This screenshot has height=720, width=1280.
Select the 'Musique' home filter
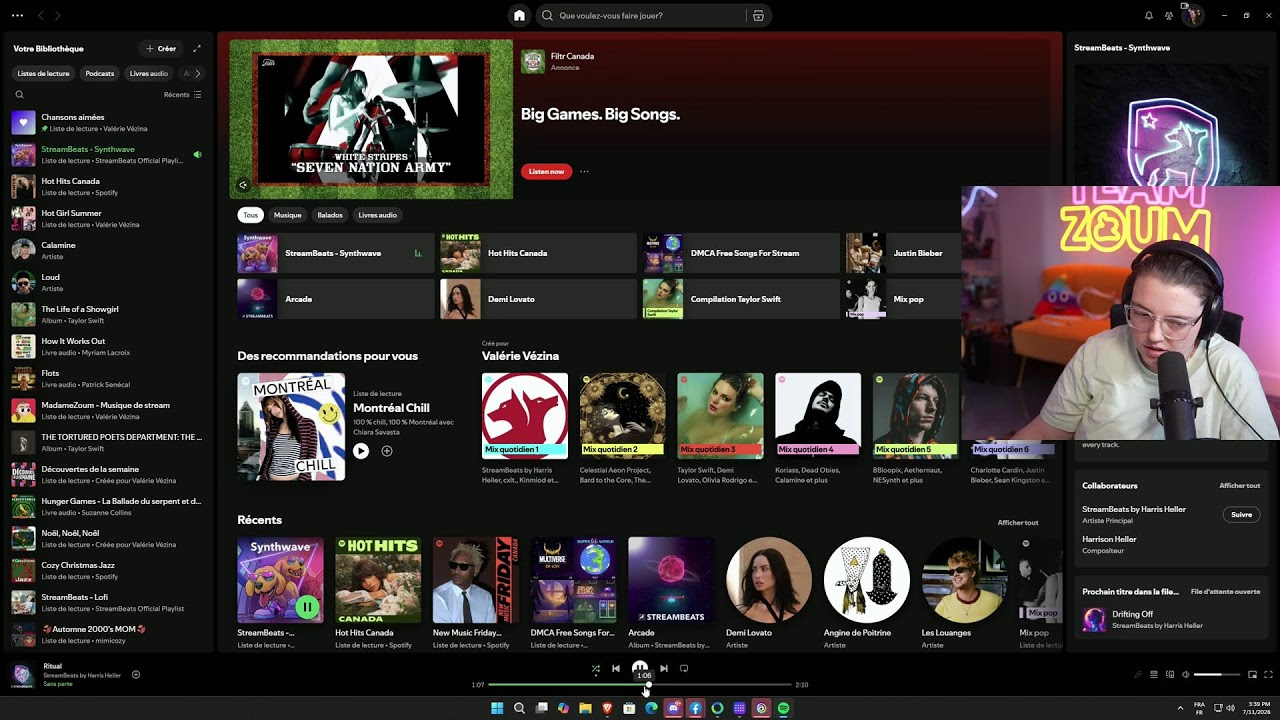coord(288,215)
